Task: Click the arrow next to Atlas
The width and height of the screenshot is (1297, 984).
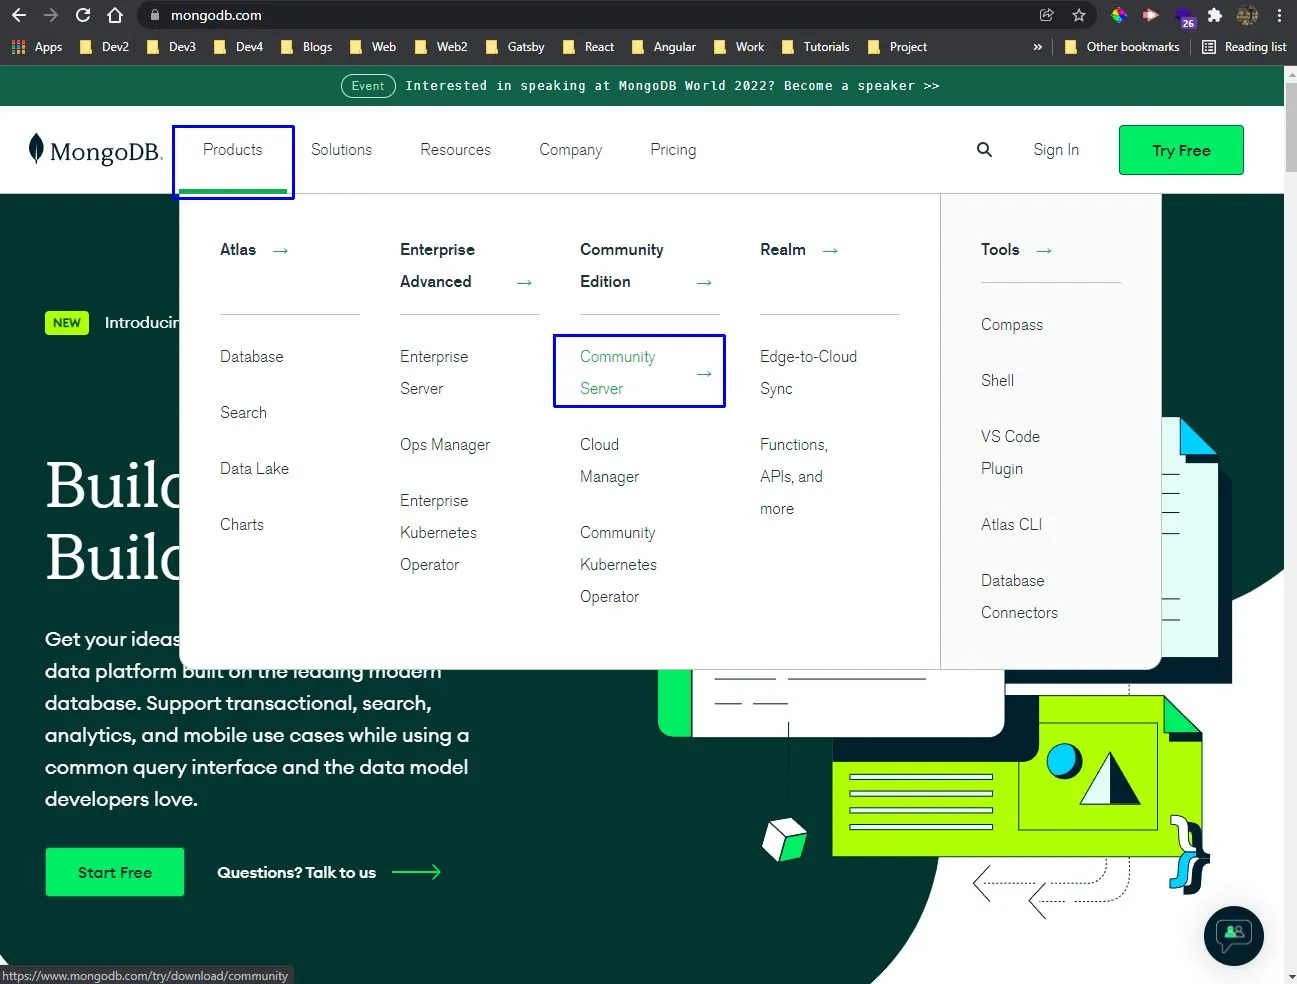Action: [x=281, y=251]
